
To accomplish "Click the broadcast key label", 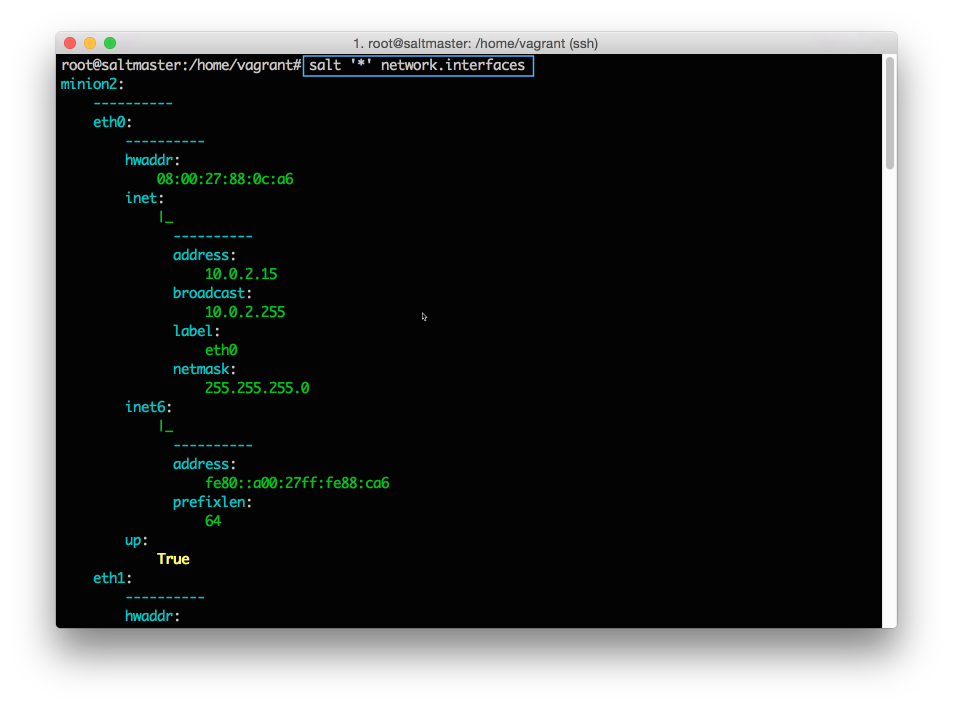I will tap(212, 293).
